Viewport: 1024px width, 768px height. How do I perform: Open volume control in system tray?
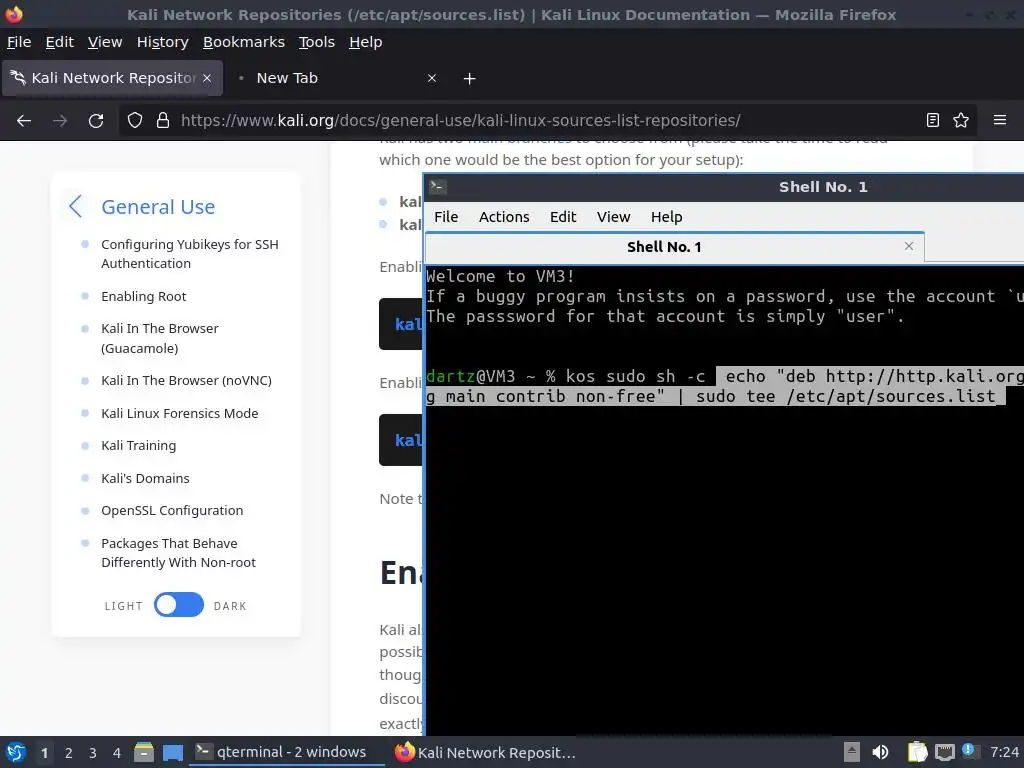880,752
